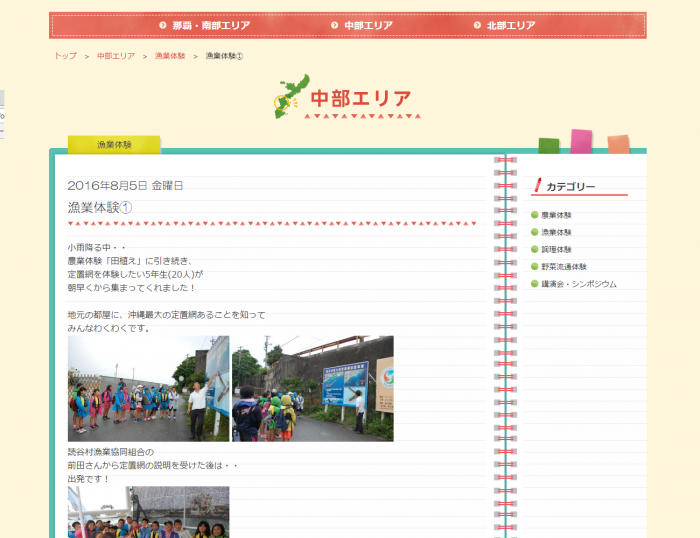
Task: Open 那覇・南部エリア in the top navigation
Action: point(211,25)
